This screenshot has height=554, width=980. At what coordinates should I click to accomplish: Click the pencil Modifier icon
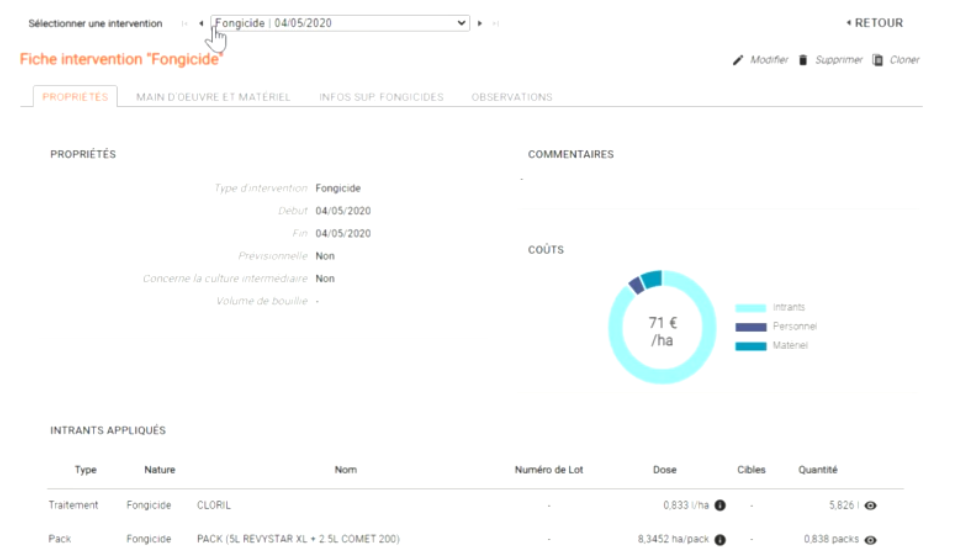click(738, 60)
